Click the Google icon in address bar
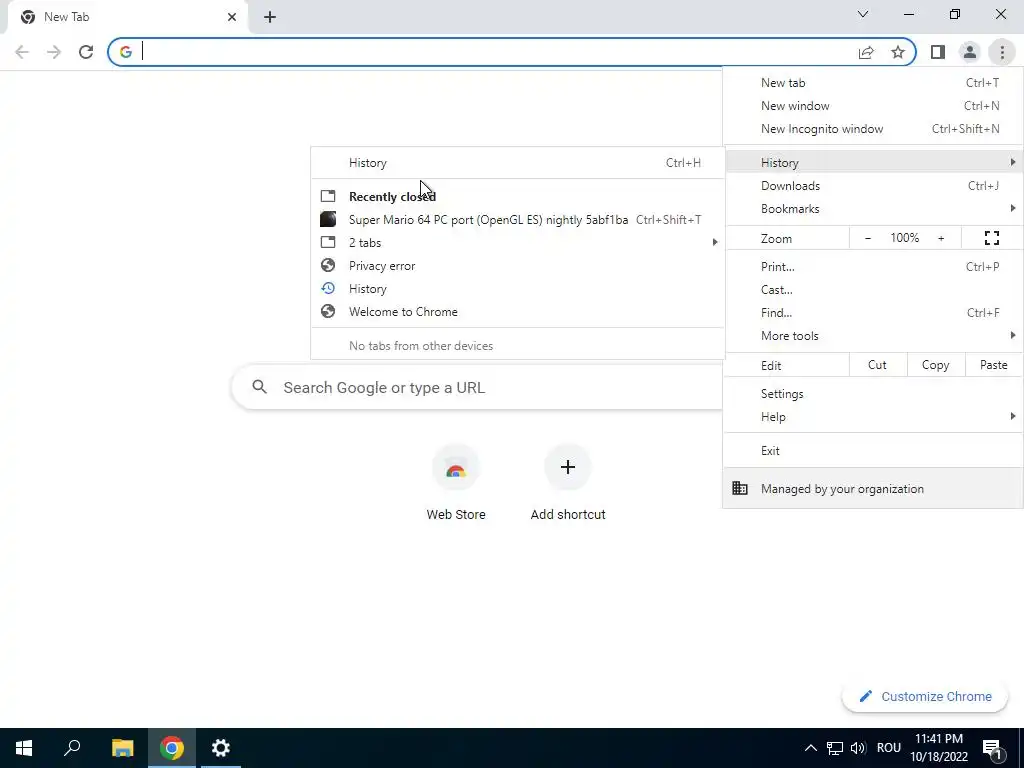 [125, 52]
